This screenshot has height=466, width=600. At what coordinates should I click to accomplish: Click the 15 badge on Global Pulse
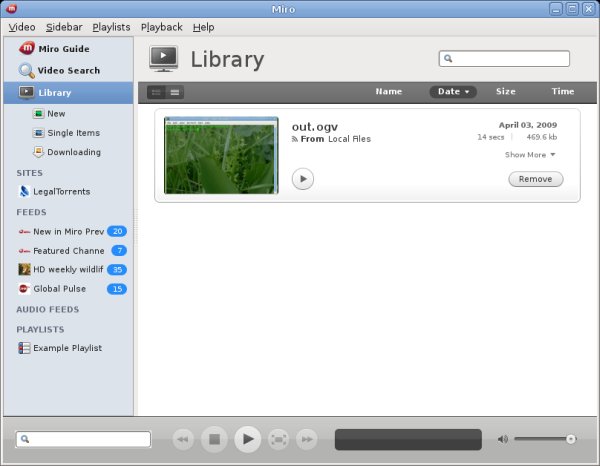(x=117, y=289)
